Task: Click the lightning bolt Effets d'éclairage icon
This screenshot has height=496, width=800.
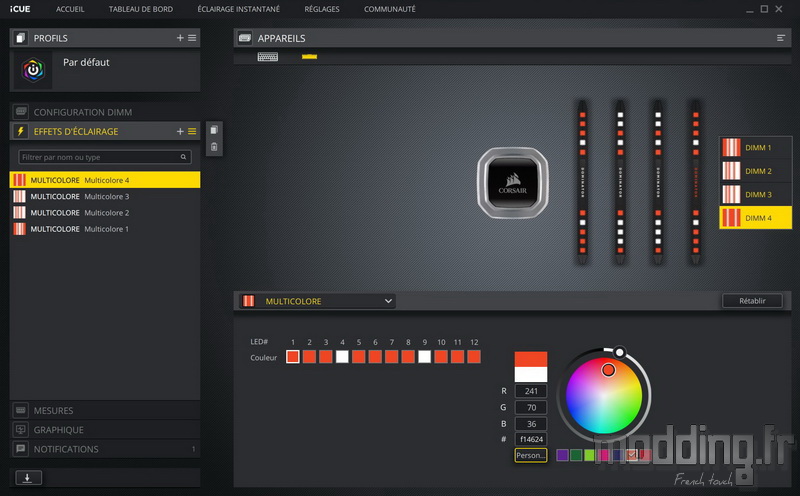Action: coord(20,131)
